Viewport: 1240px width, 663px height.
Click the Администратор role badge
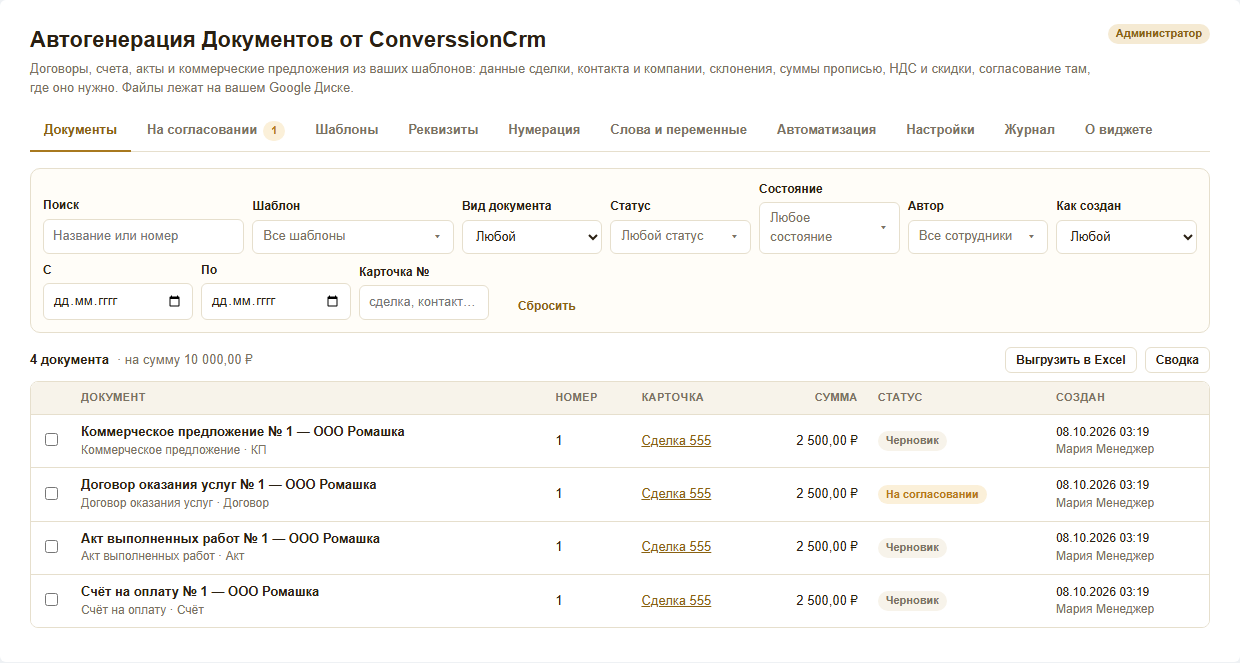(x=1158, y=33)
